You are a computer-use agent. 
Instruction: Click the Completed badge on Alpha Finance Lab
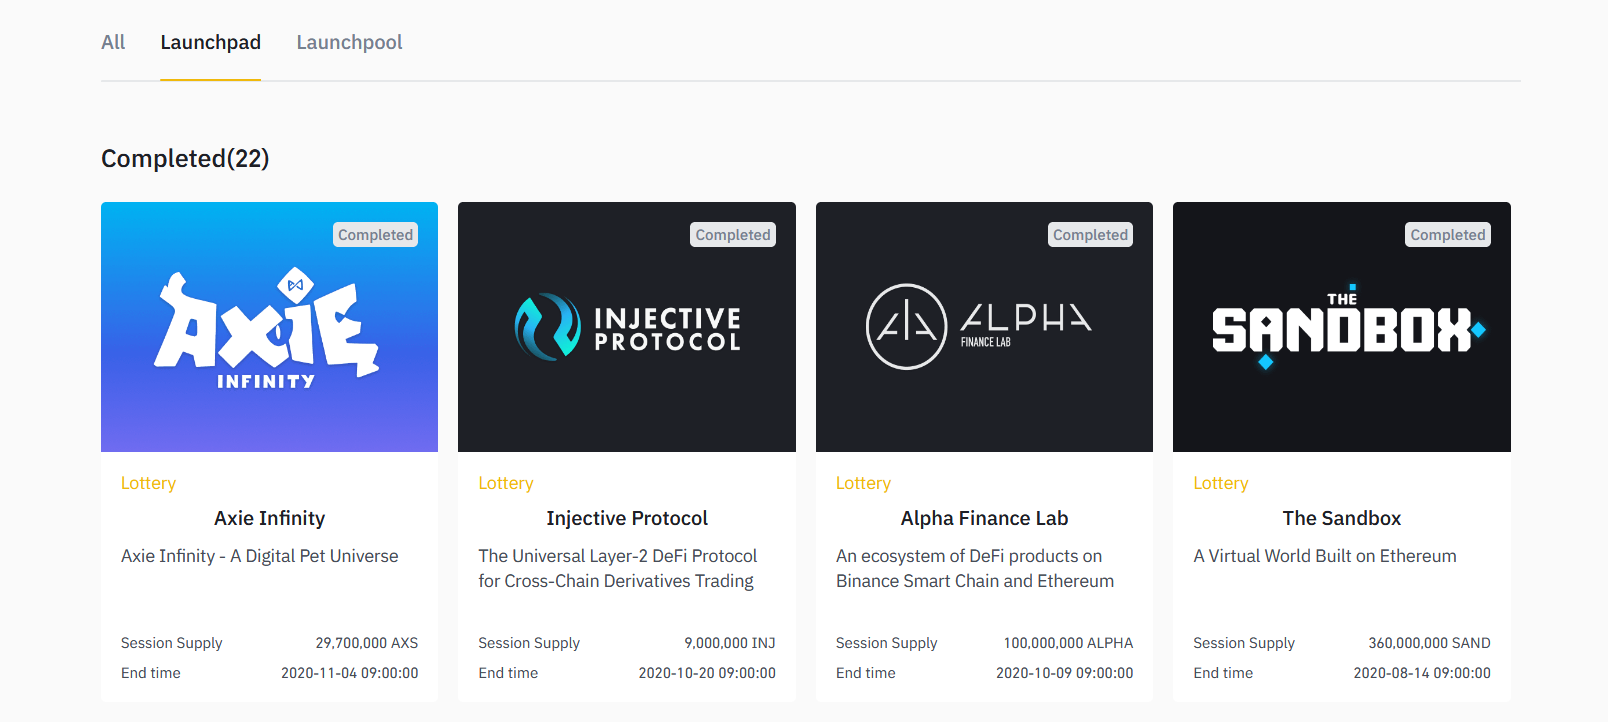(1090, 235)
